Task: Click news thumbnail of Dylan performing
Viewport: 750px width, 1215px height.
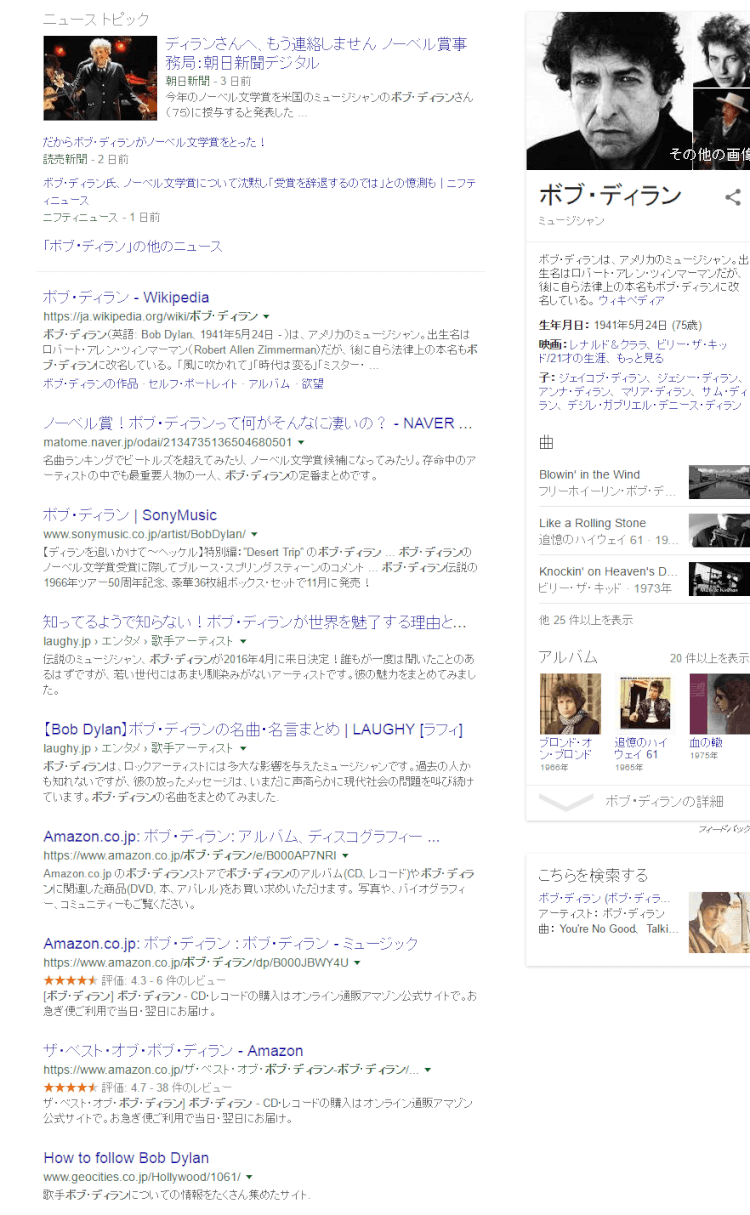Action: coord(100,78)
